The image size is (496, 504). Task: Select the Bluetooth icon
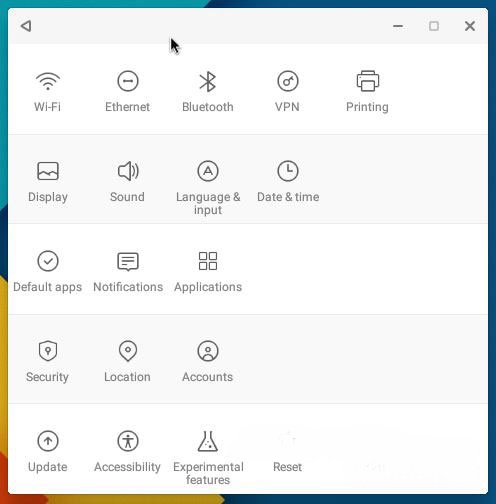pos(208,81)
